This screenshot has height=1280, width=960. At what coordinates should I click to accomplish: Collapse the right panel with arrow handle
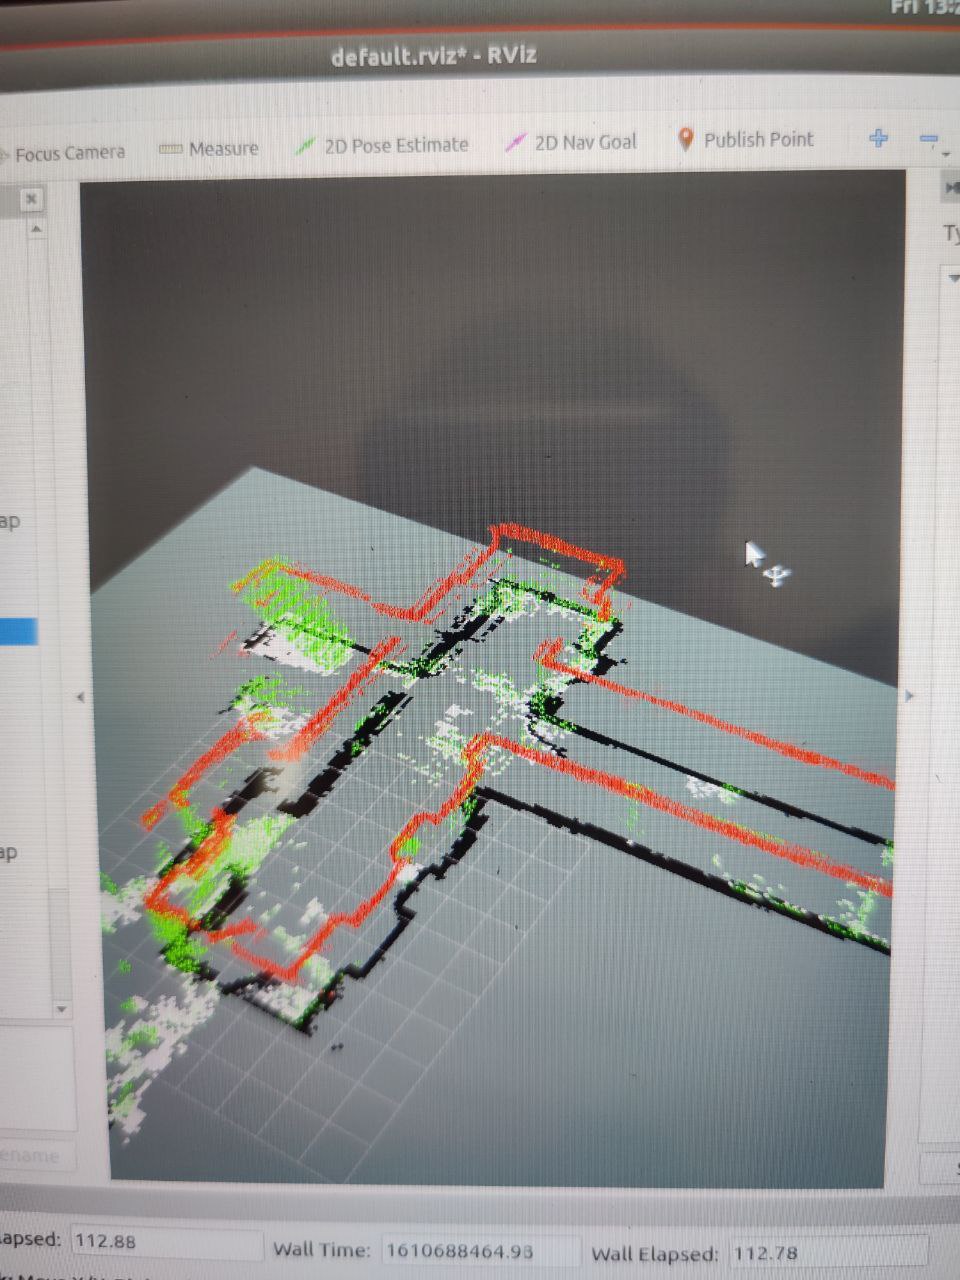pos(909,695)
